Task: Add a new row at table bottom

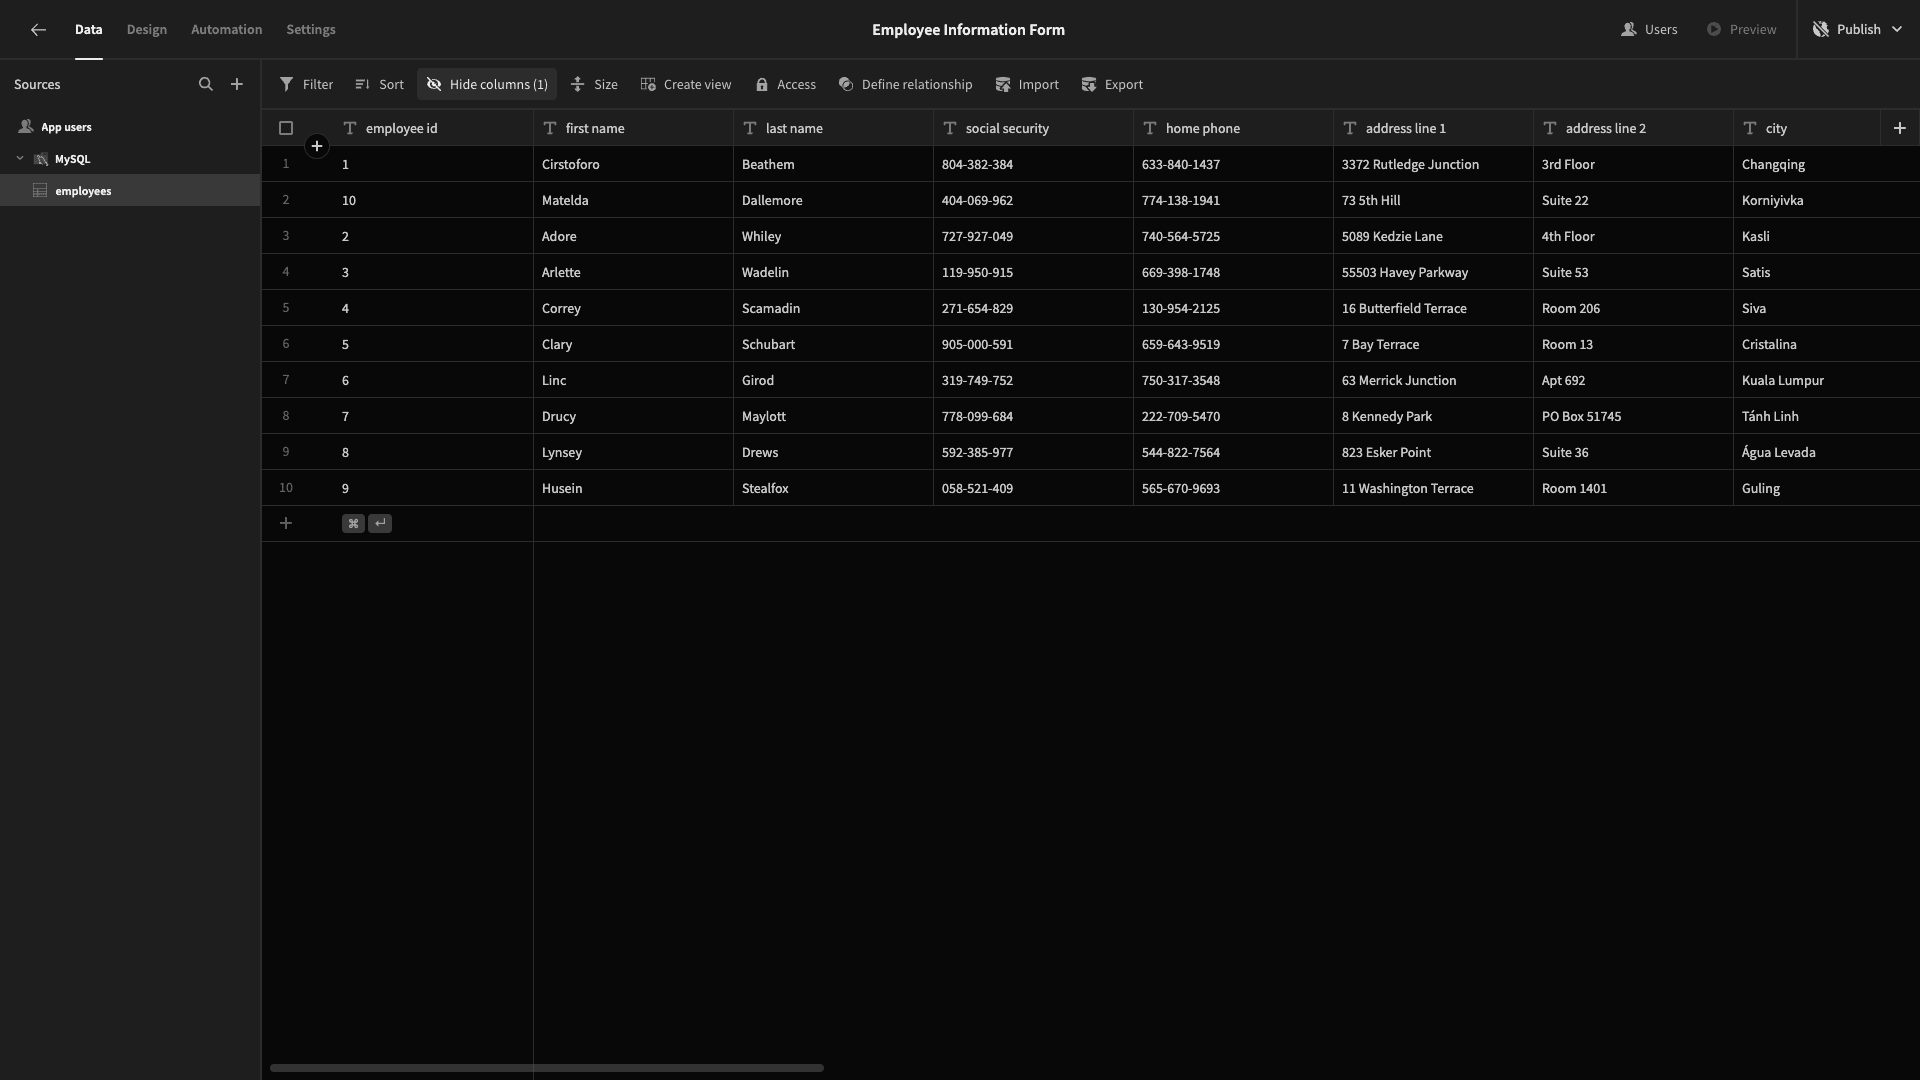Action: [x=286, y=523]
